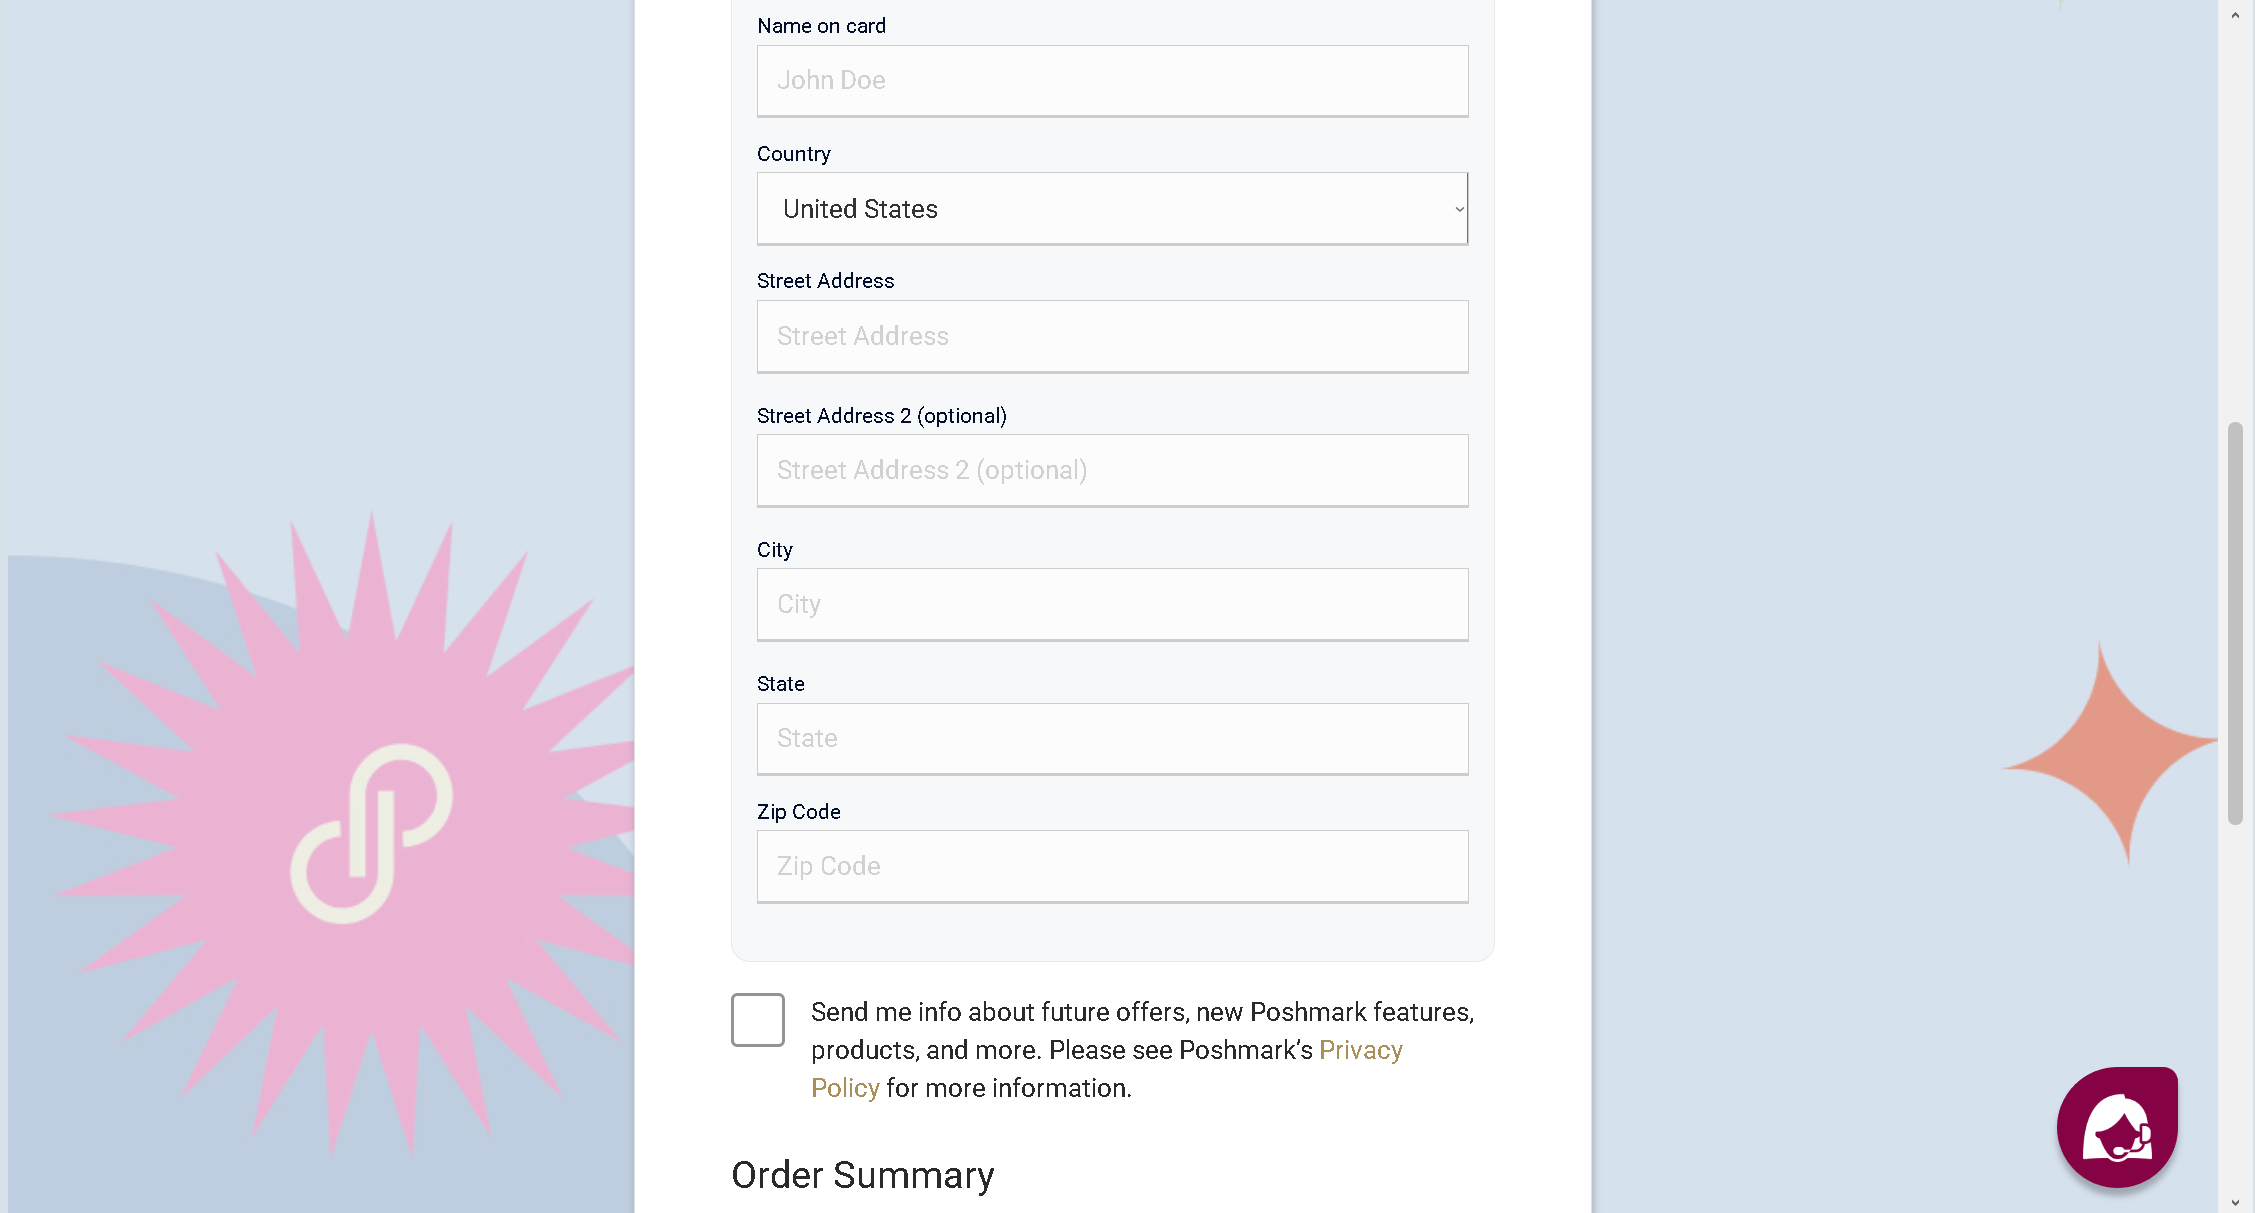Viewport: 2255px width, 1213px height.
Task: Focus the Street Address input field
Action: coord(1112,337)
